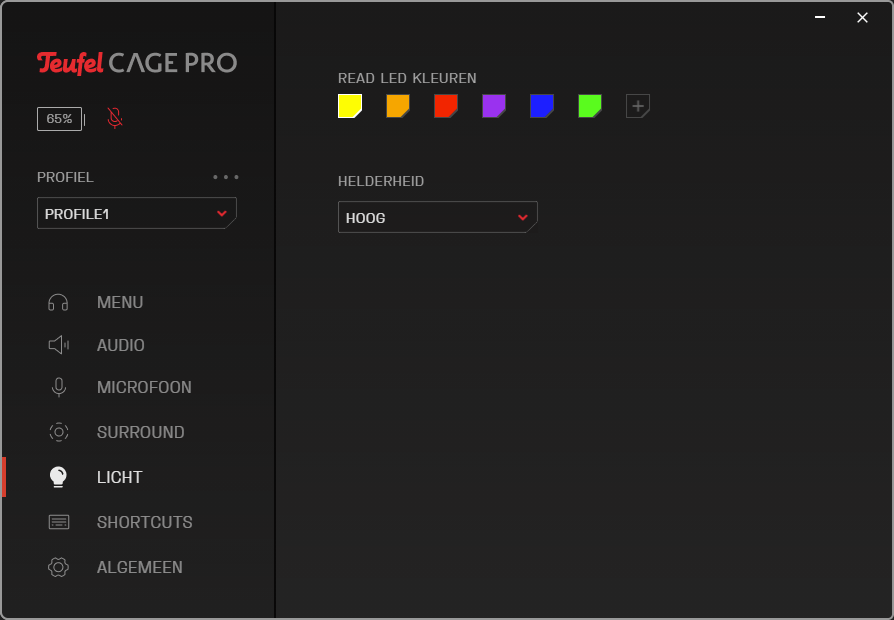
Task: Click the gear icon beside ALGEMEEN
Action: coord(58,567)
